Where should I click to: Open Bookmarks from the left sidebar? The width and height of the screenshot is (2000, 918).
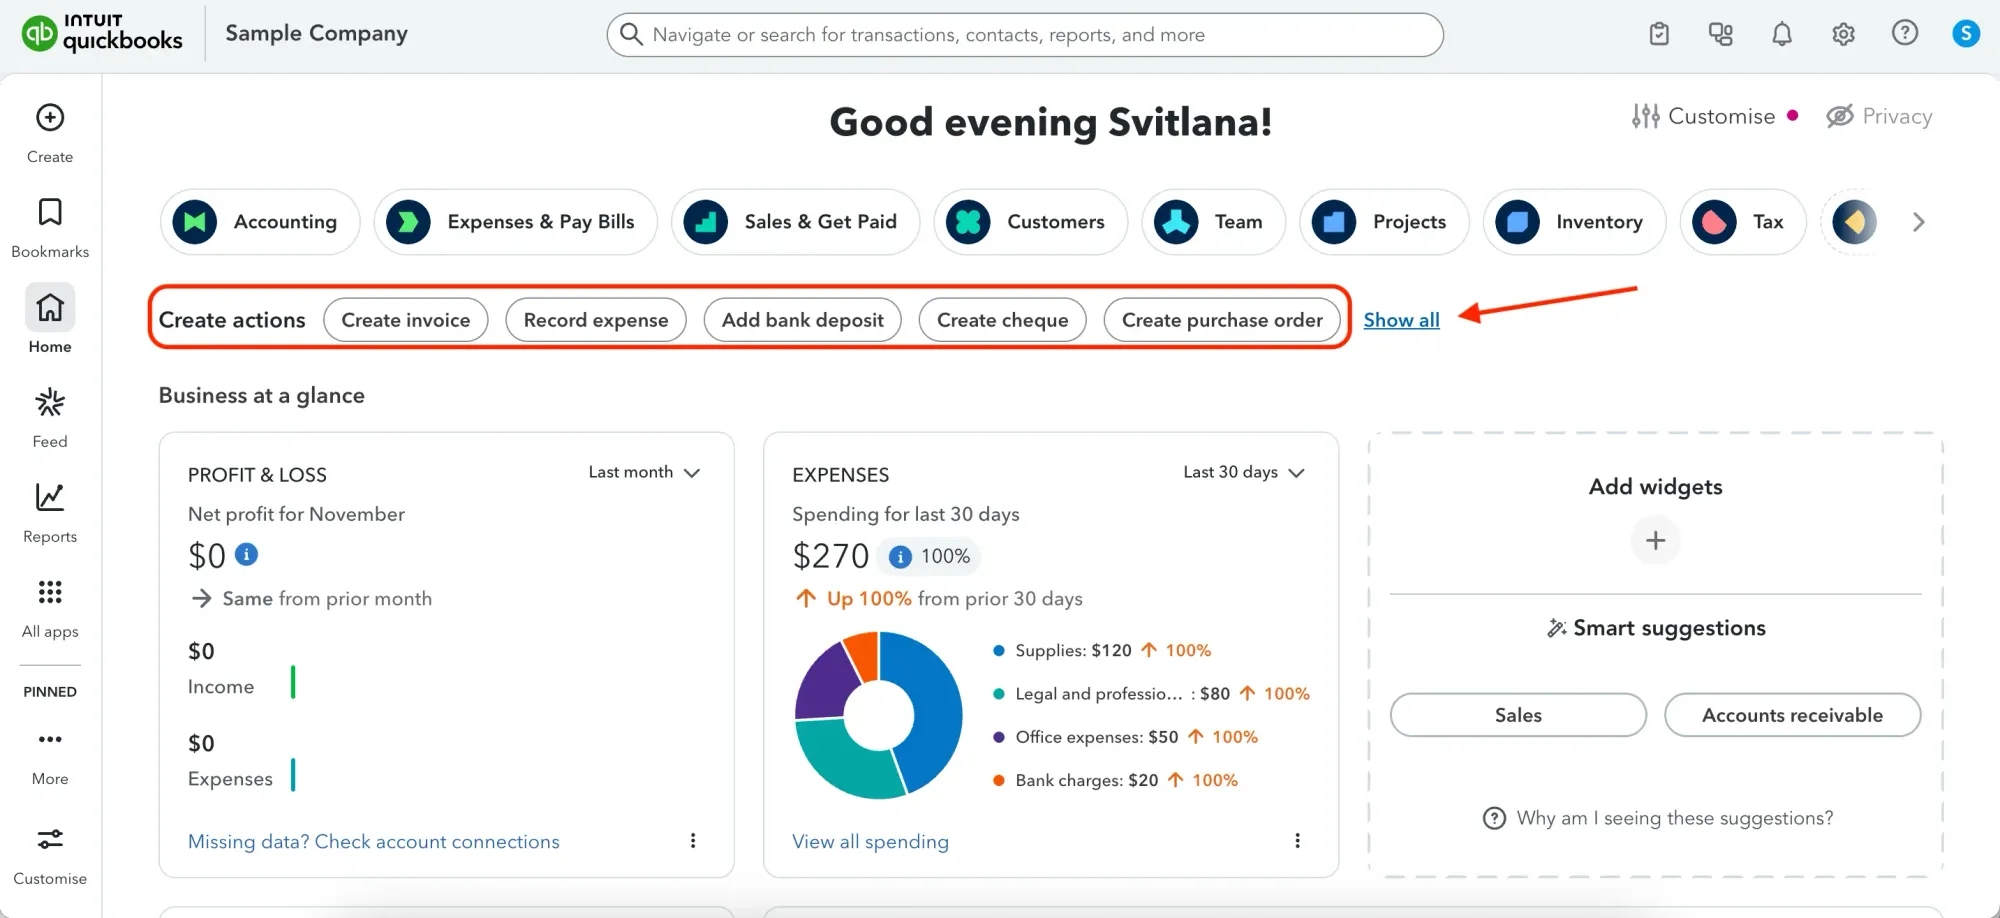50,213
